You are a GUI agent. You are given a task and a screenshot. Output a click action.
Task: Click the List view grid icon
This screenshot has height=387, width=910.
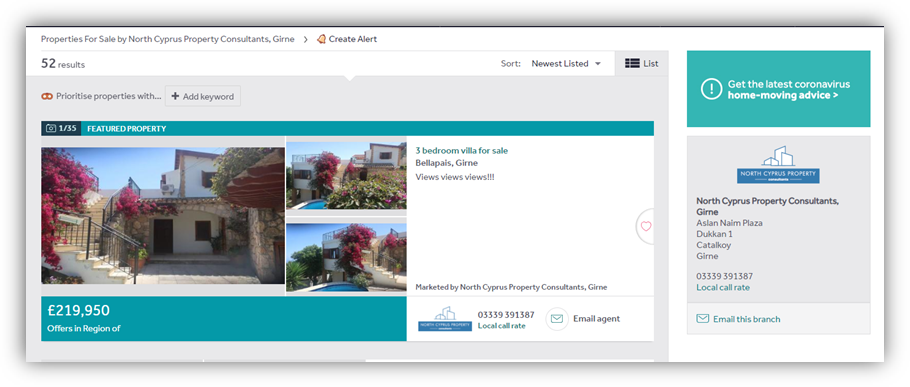point(632,64)
